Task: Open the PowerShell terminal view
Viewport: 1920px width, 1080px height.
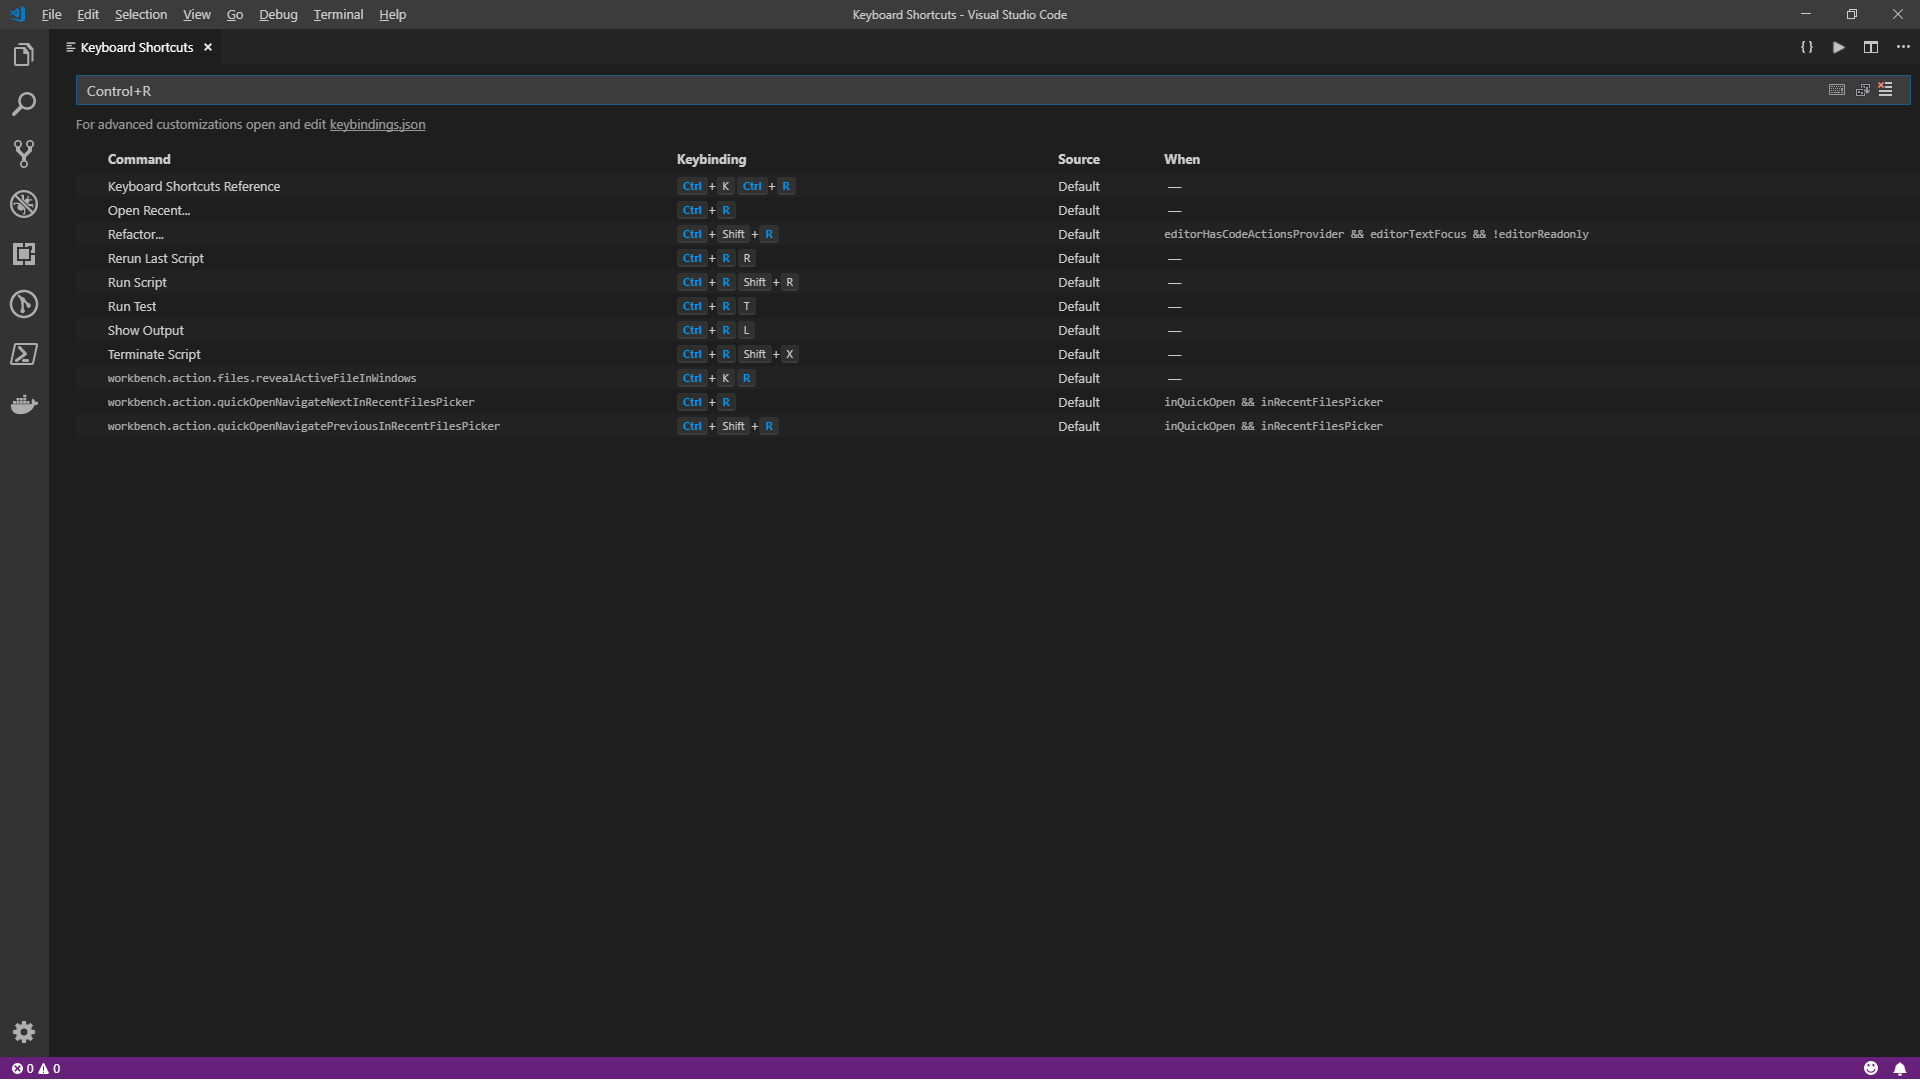Action: coord(24,354)
